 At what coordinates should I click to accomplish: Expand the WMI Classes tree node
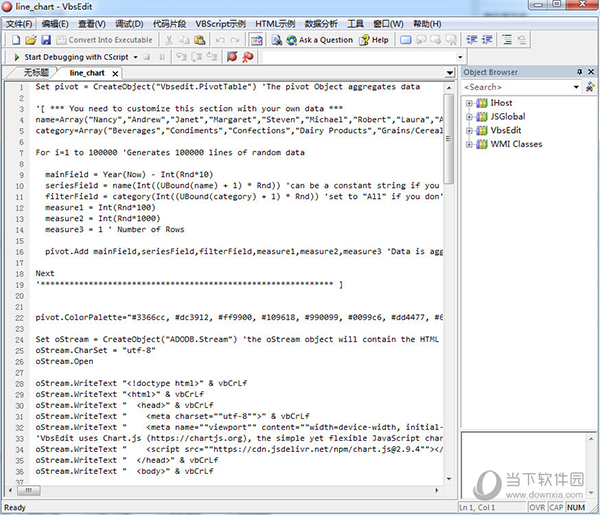470,144
